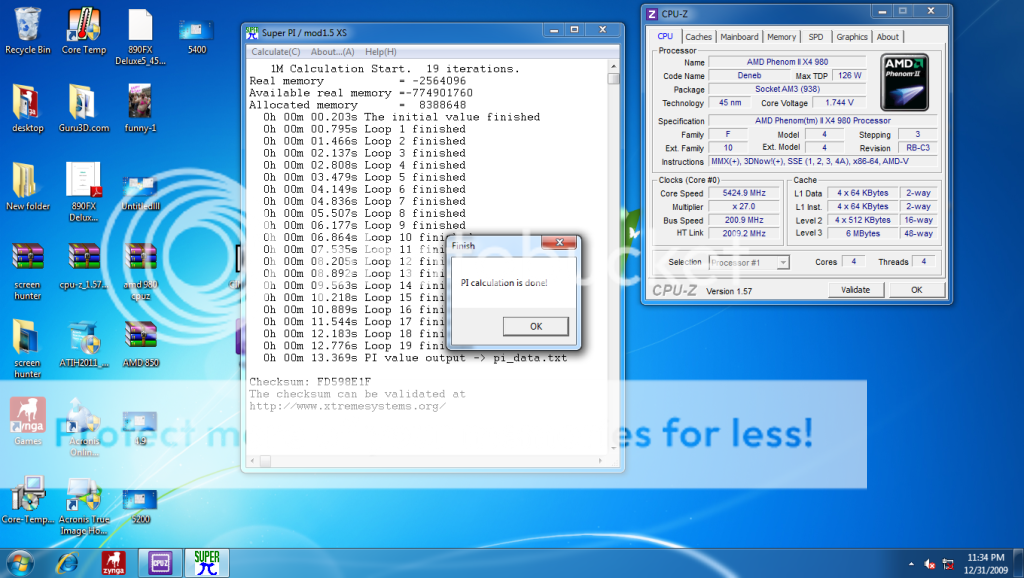The height and width of the screenshot is (578, 1024).
Task: Switch to CPU-Z via taskbar button
Action: [x=160, y=563]
